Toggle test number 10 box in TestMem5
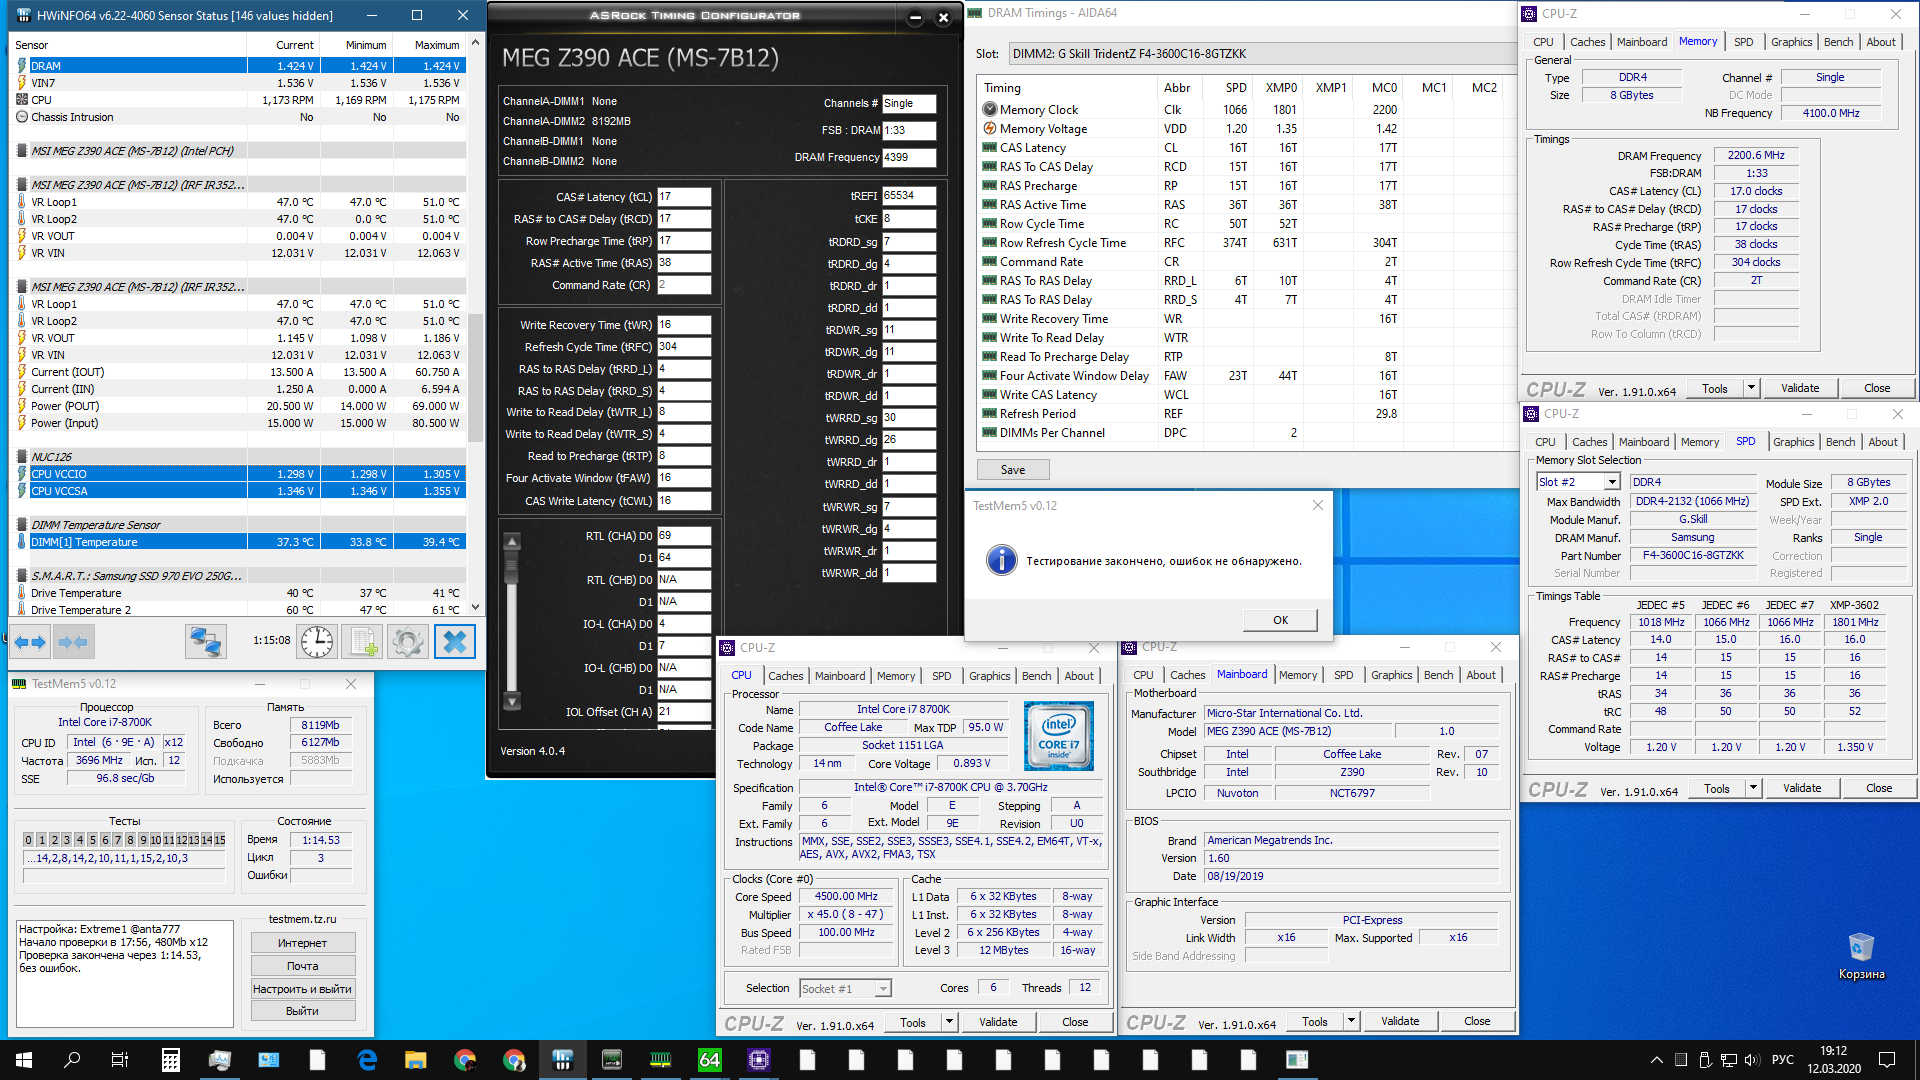The image size is (1920, 1080). tap(155, 840)
